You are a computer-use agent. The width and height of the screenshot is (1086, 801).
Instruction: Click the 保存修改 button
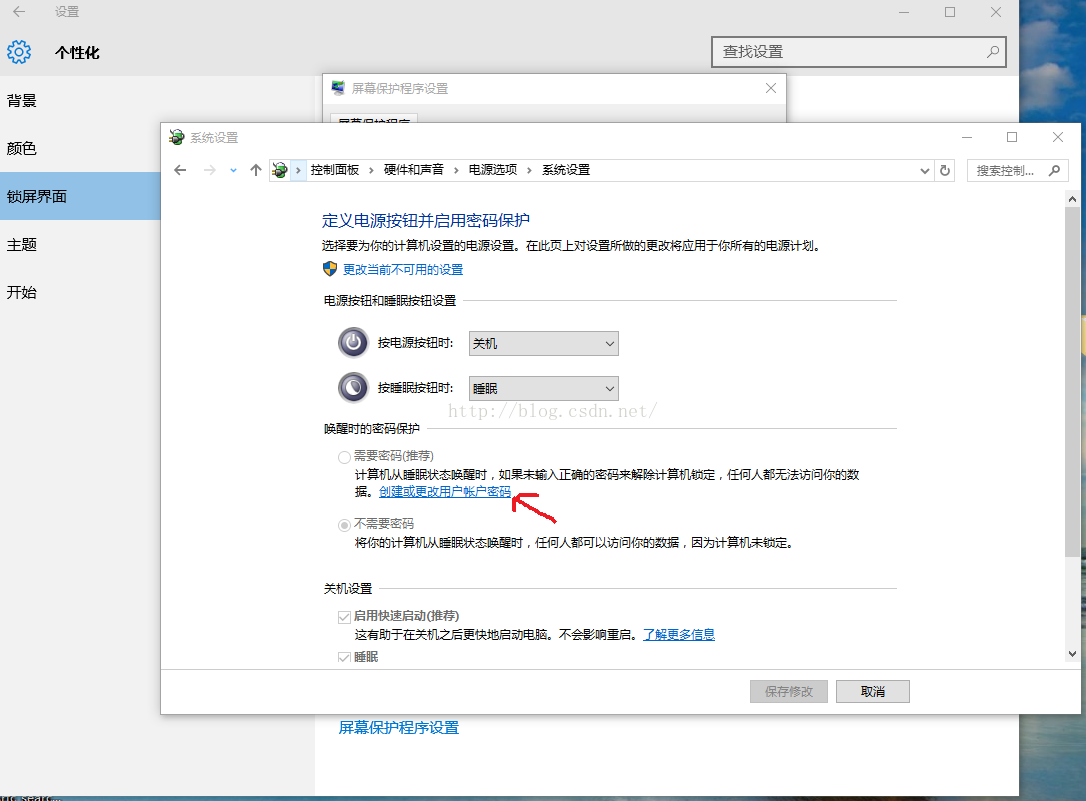(x=789, y=691)
